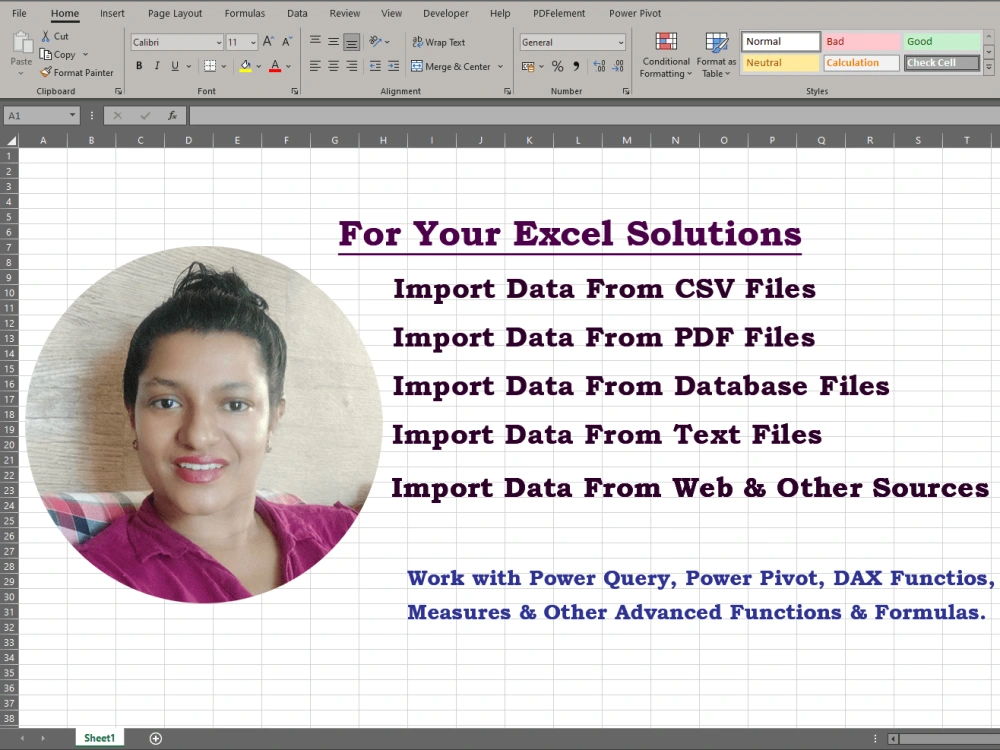Viewport: 1000px width, 750px height.
Task: Expand the cell styles gallery
Action: [989, 66]
